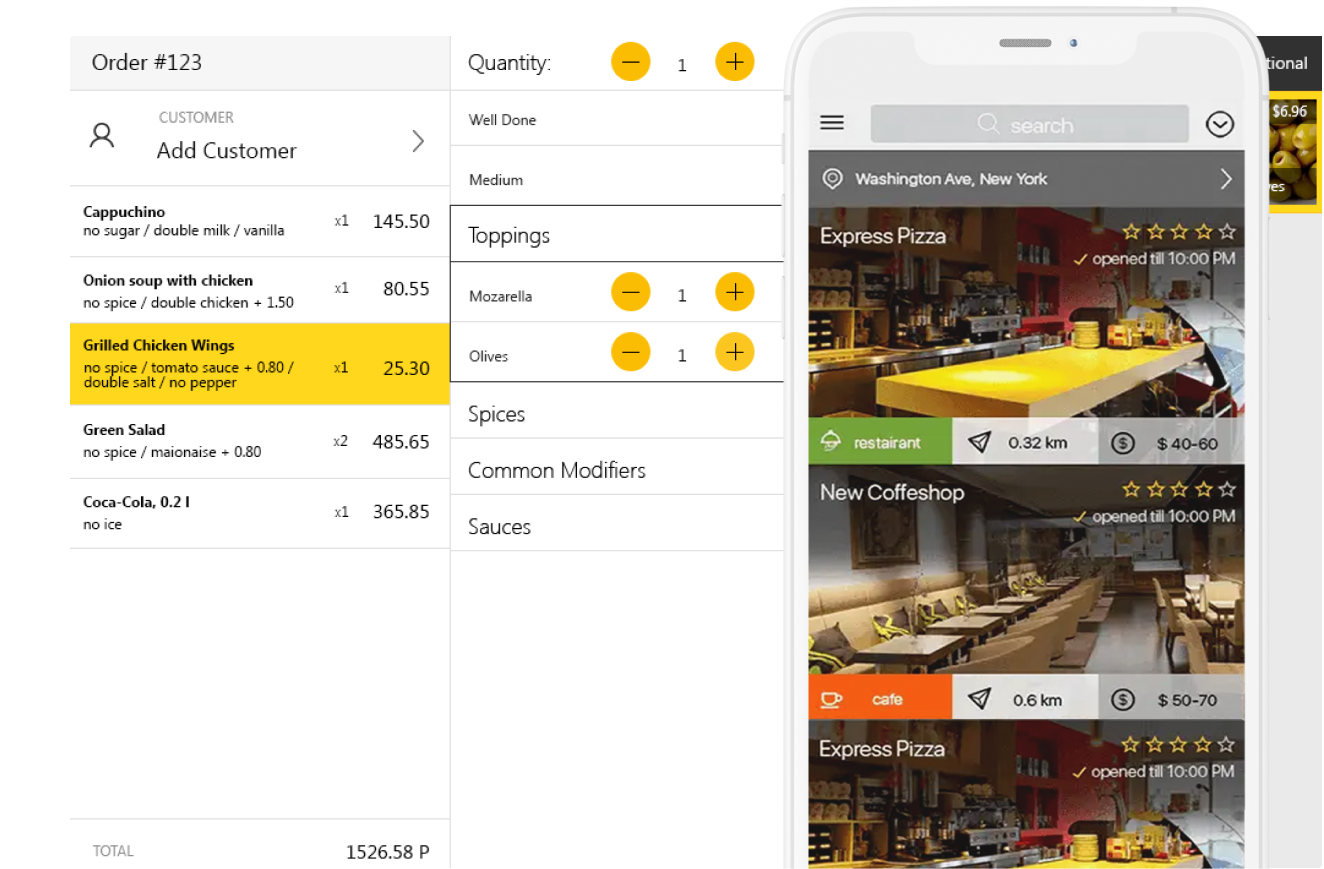Click the Order #123 header
The image size is (1324, 869).
pos(260,63)
